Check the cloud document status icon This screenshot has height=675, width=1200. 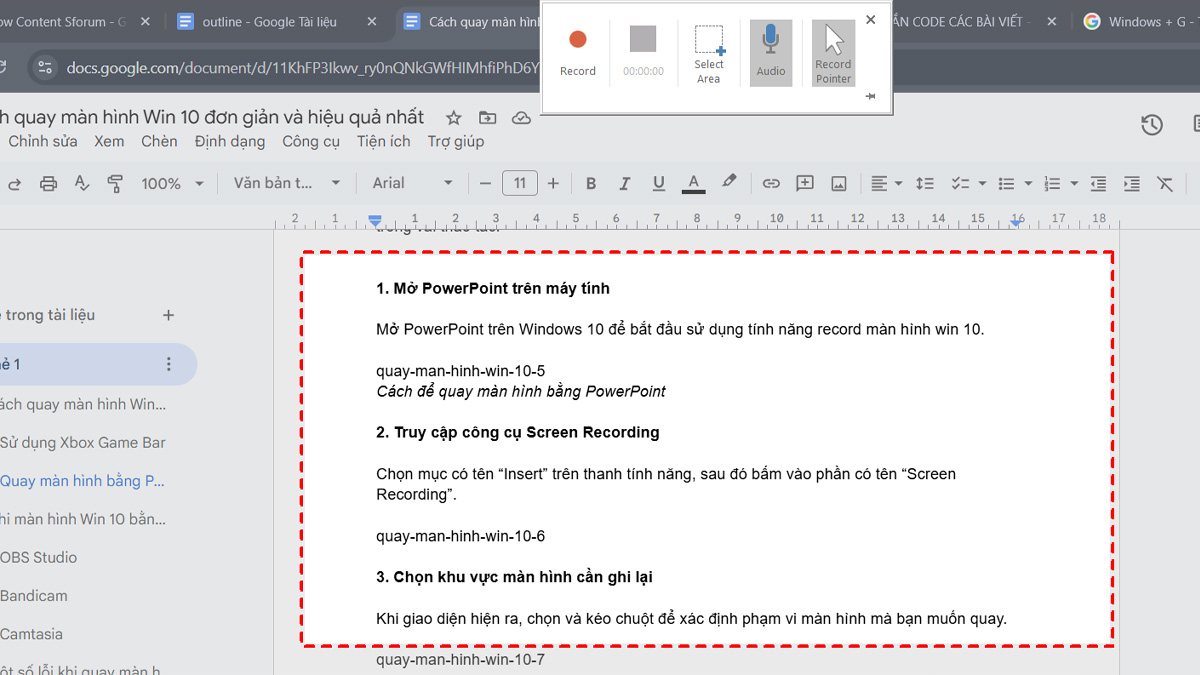tap(521, 118)
